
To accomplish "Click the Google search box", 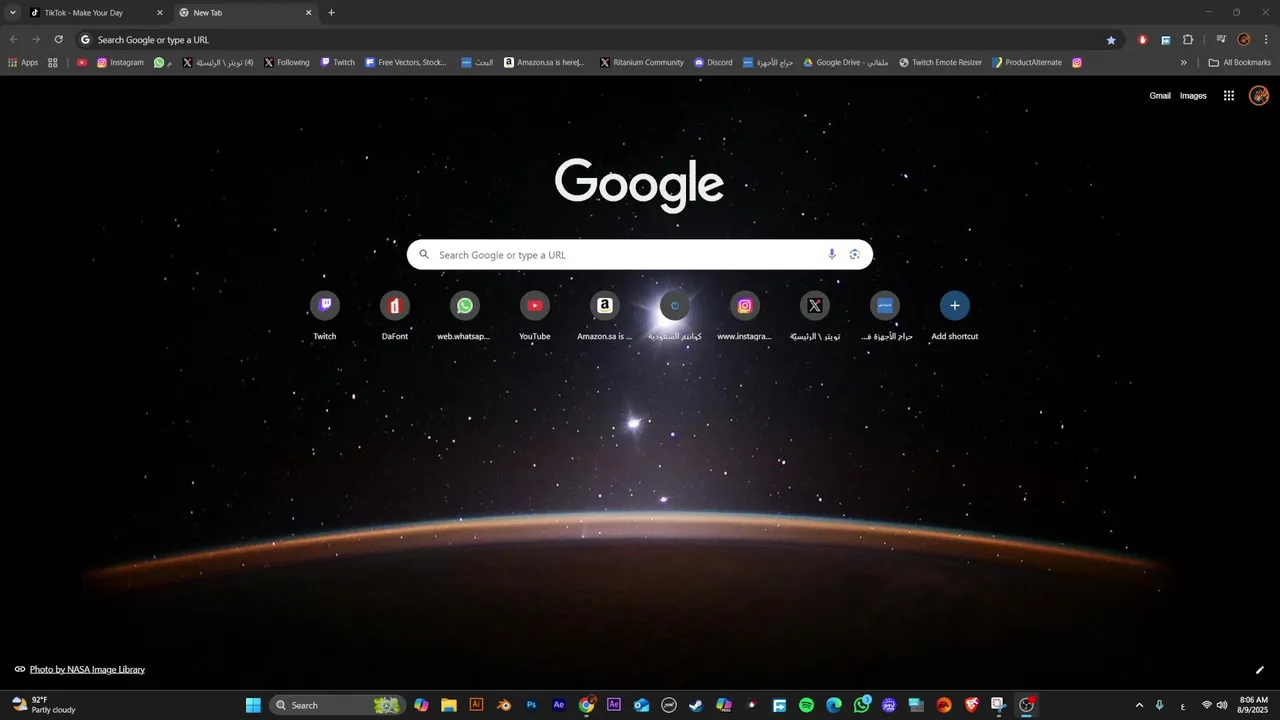I will (x=640, y=254).
